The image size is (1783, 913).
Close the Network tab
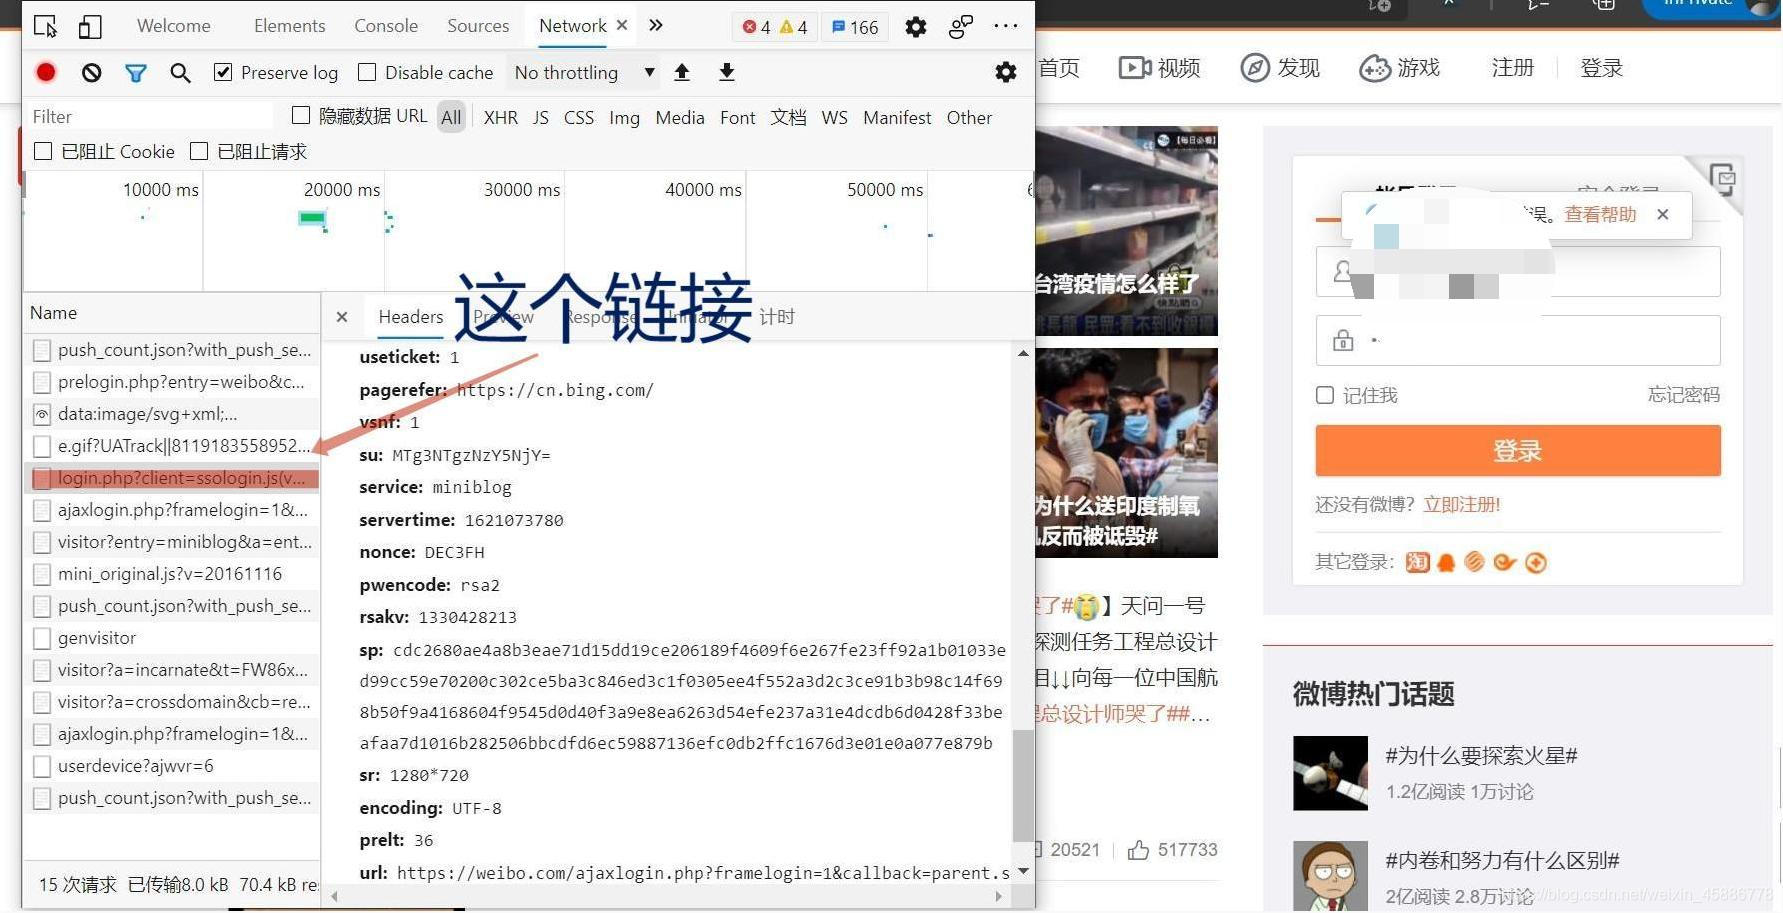(622, 25)
